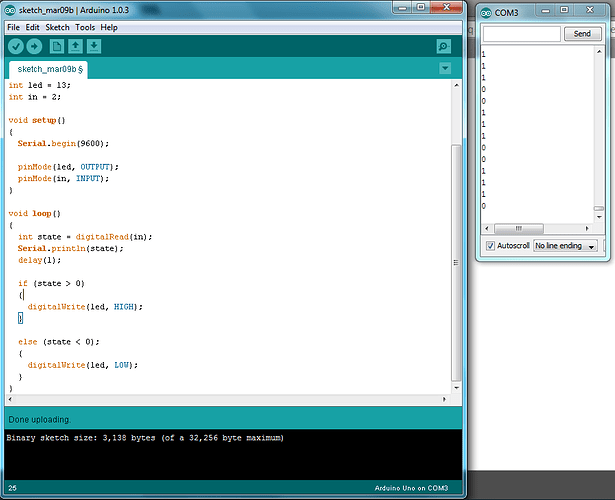Image resolution: width=615 pixels, height=500 pixels.
Task: Click the 'delay(1);' line
Action: [x=39, y=260]
